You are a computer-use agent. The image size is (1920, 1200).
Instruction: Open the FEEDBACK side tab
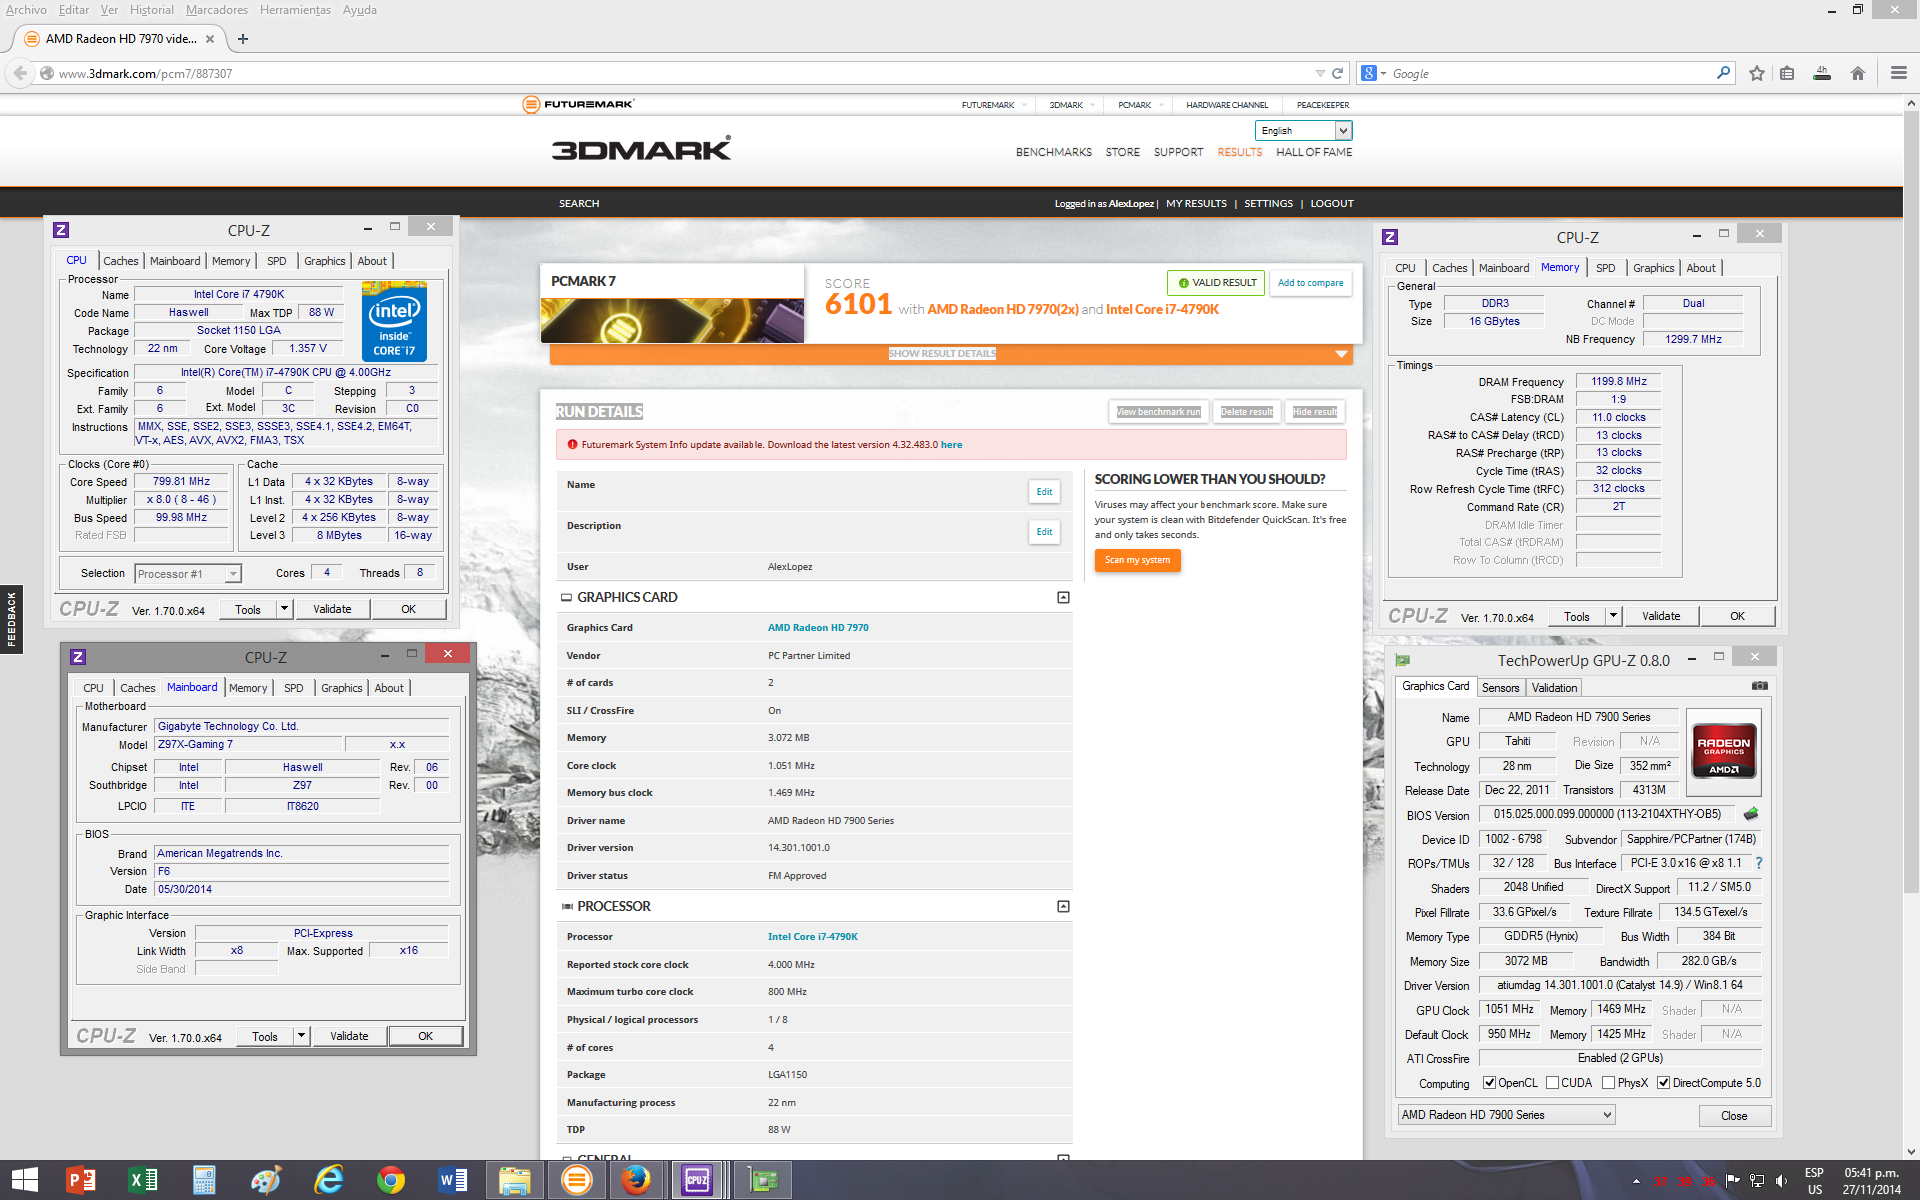[x=11, y=619]
